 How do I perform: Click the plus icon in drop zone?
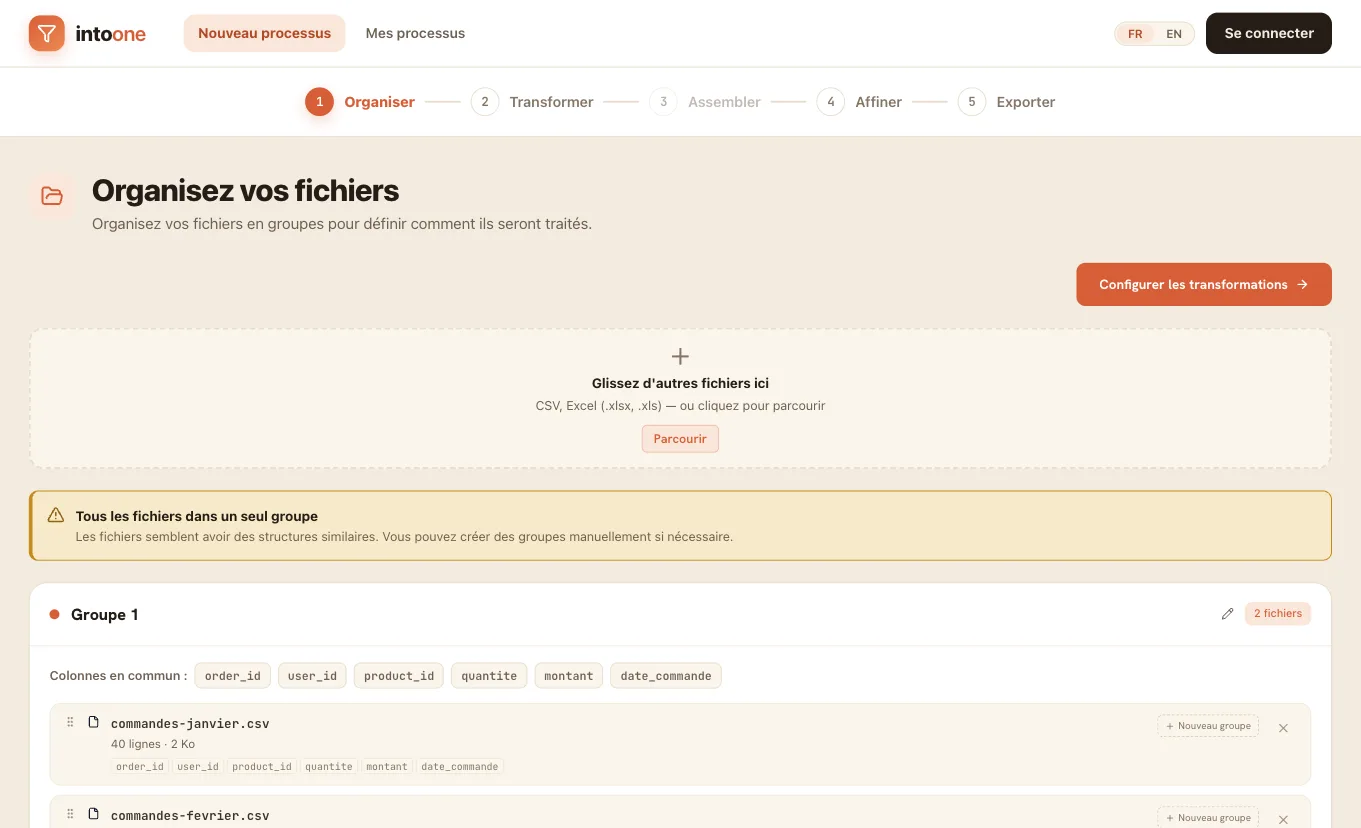point(680,356)
